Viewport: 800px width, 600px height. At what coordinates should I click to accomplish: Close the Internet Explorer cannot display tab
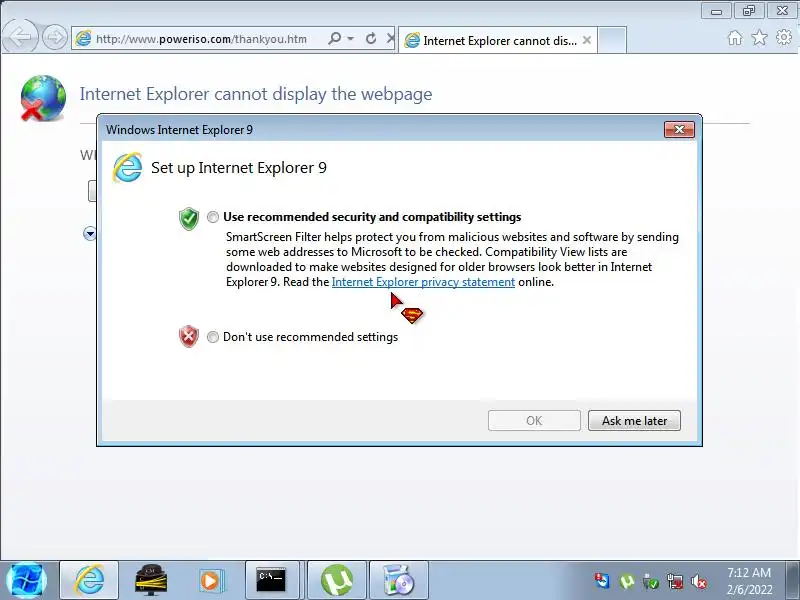587,40
